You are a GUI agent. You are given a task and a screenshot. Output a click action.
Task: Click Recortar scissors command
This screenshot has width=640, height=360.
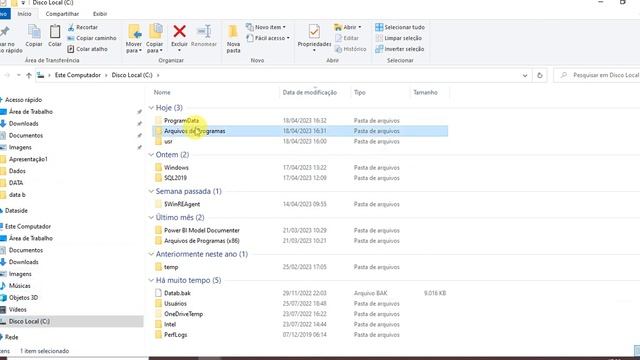pos(83,27)
